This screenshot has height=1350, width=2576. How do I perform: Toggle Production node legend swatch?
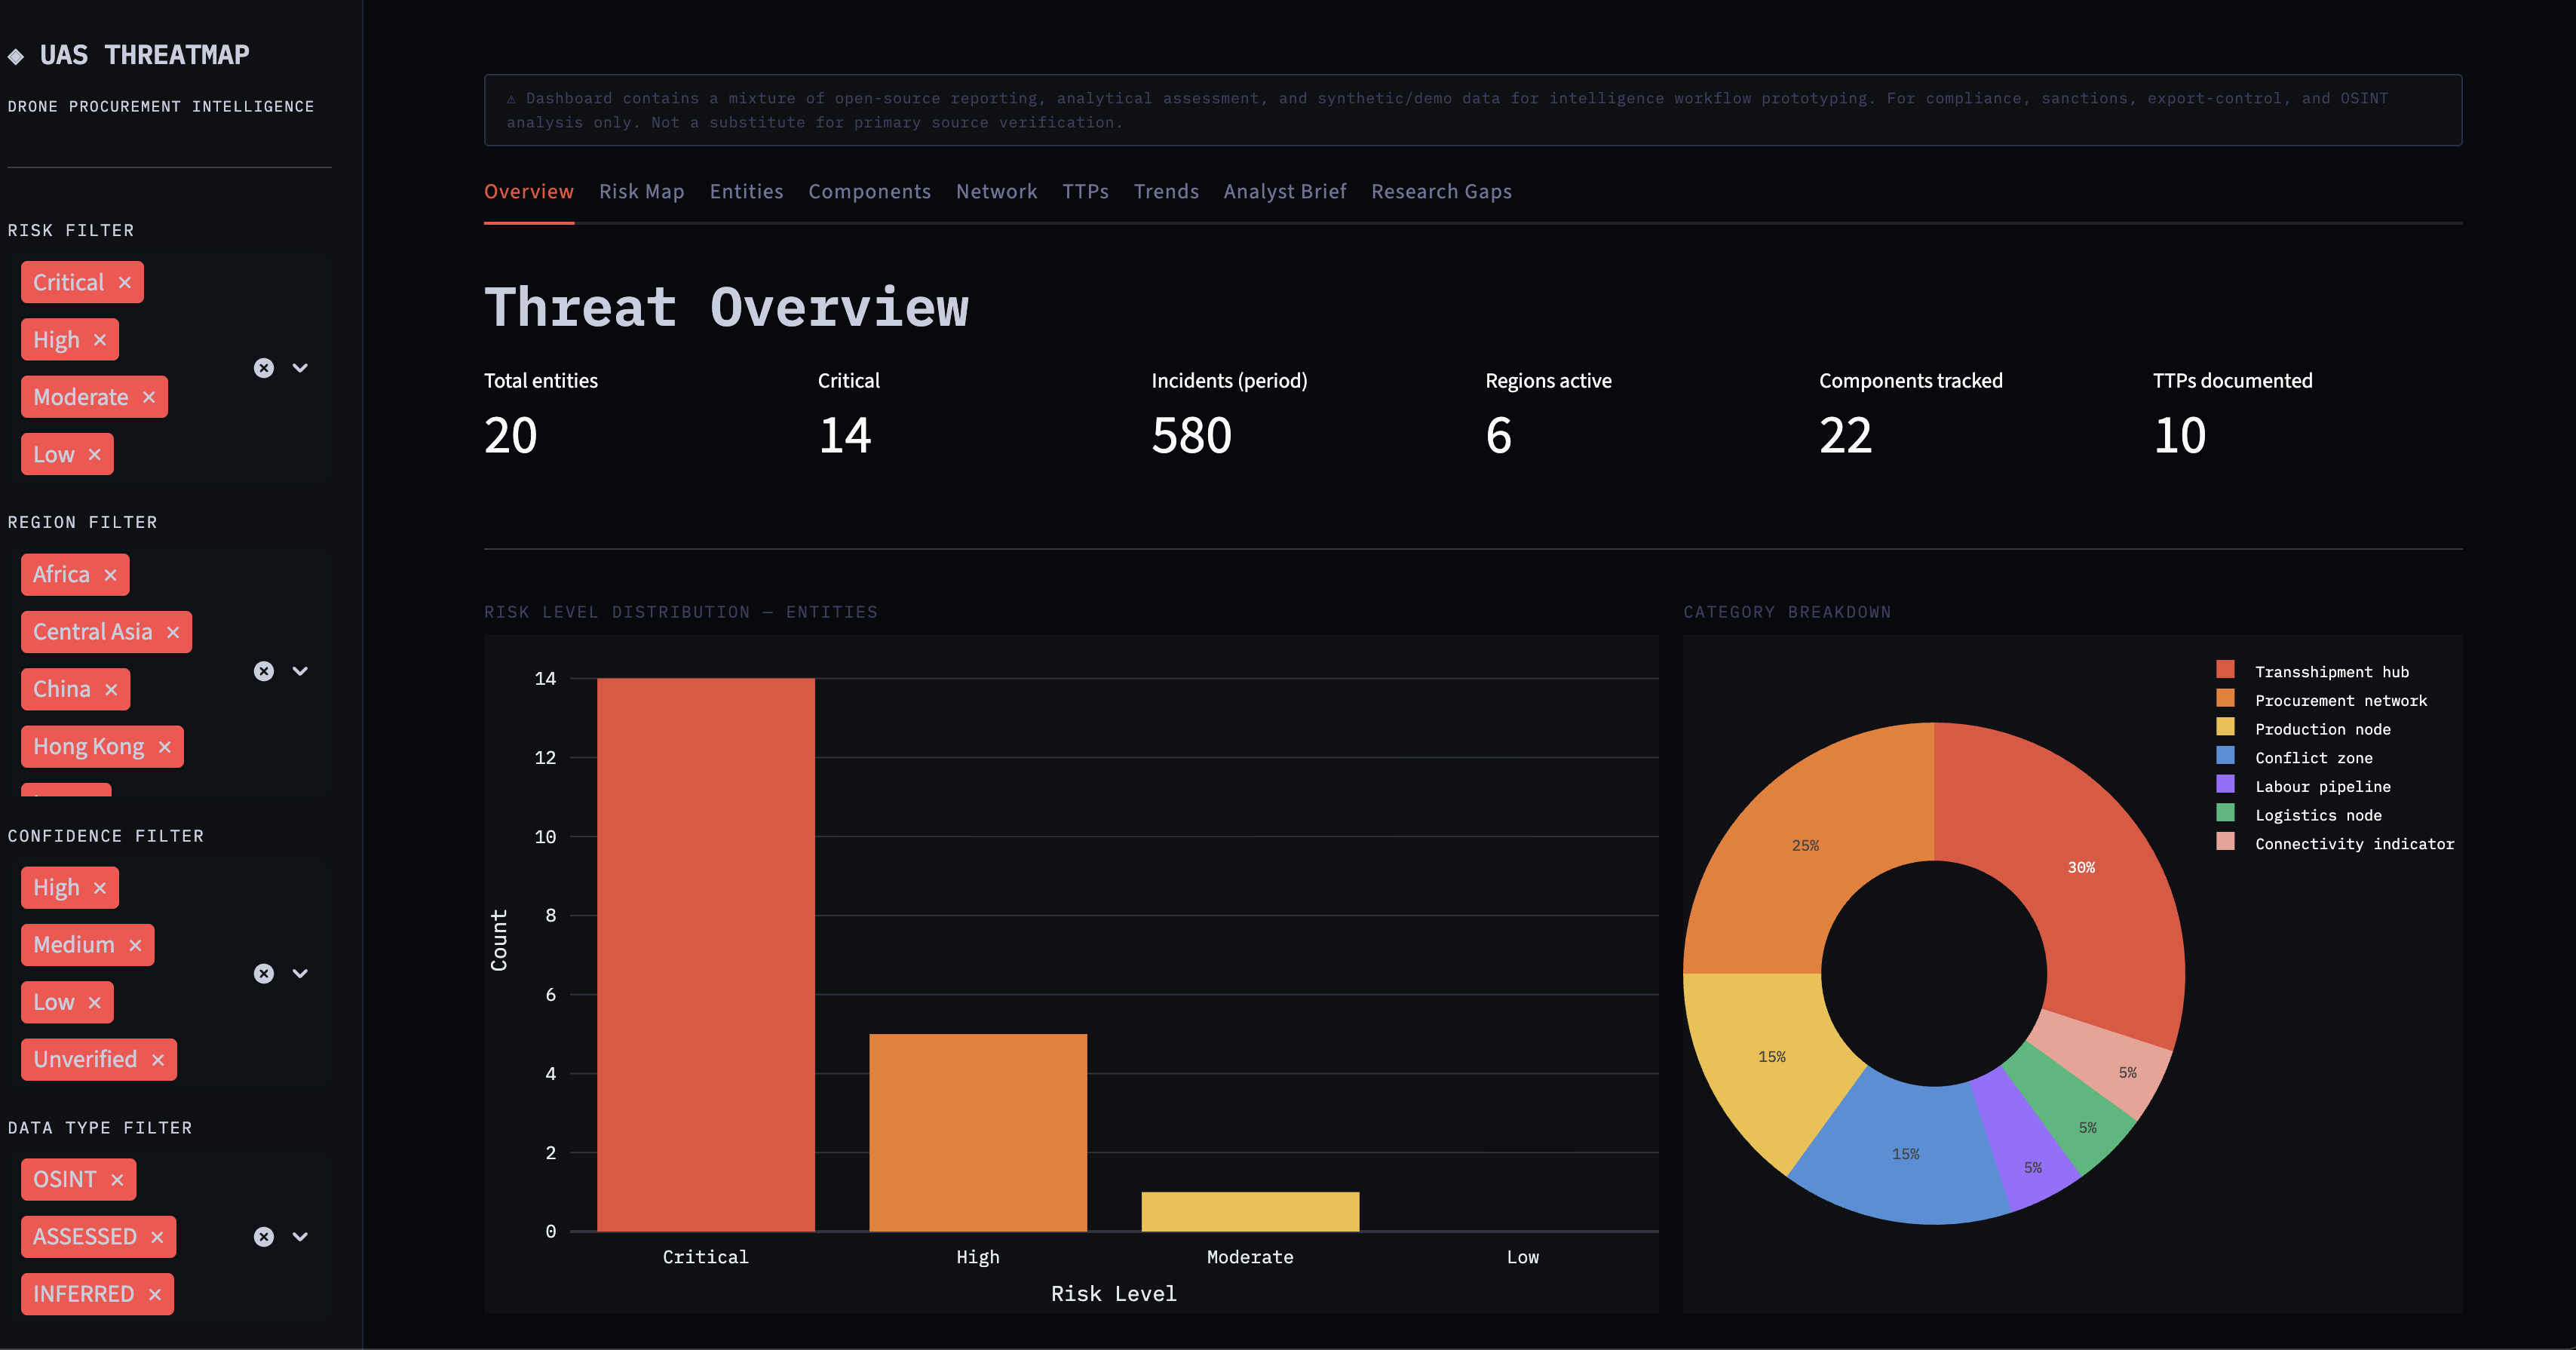2226,727
